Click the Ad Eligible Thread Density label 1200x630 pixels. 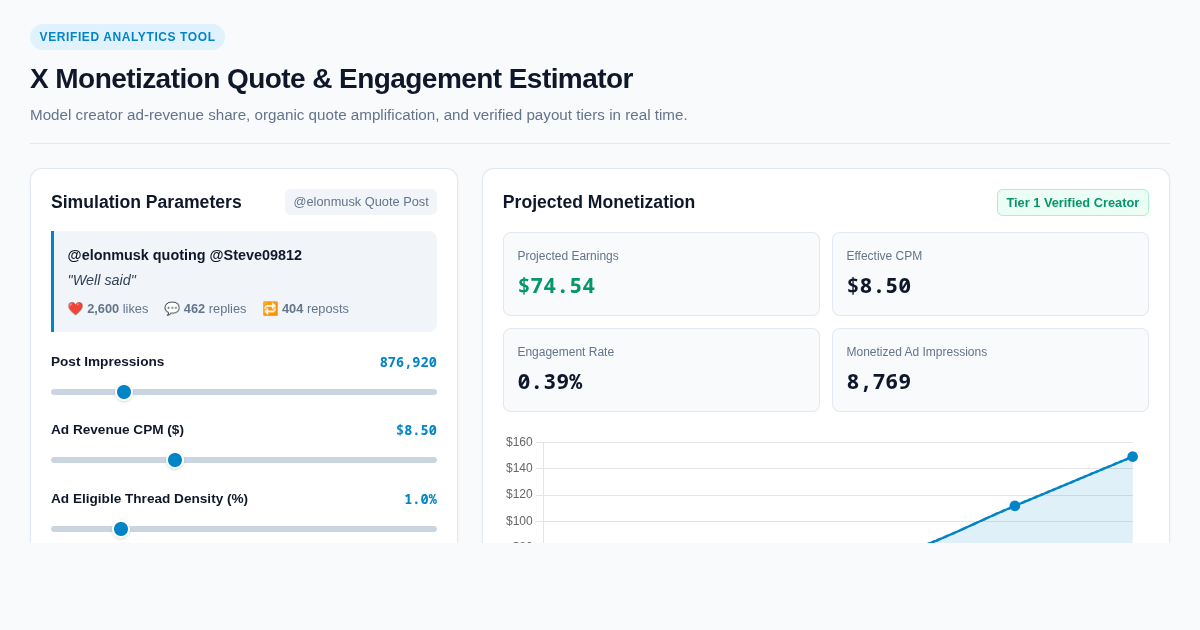coord(150,499)
